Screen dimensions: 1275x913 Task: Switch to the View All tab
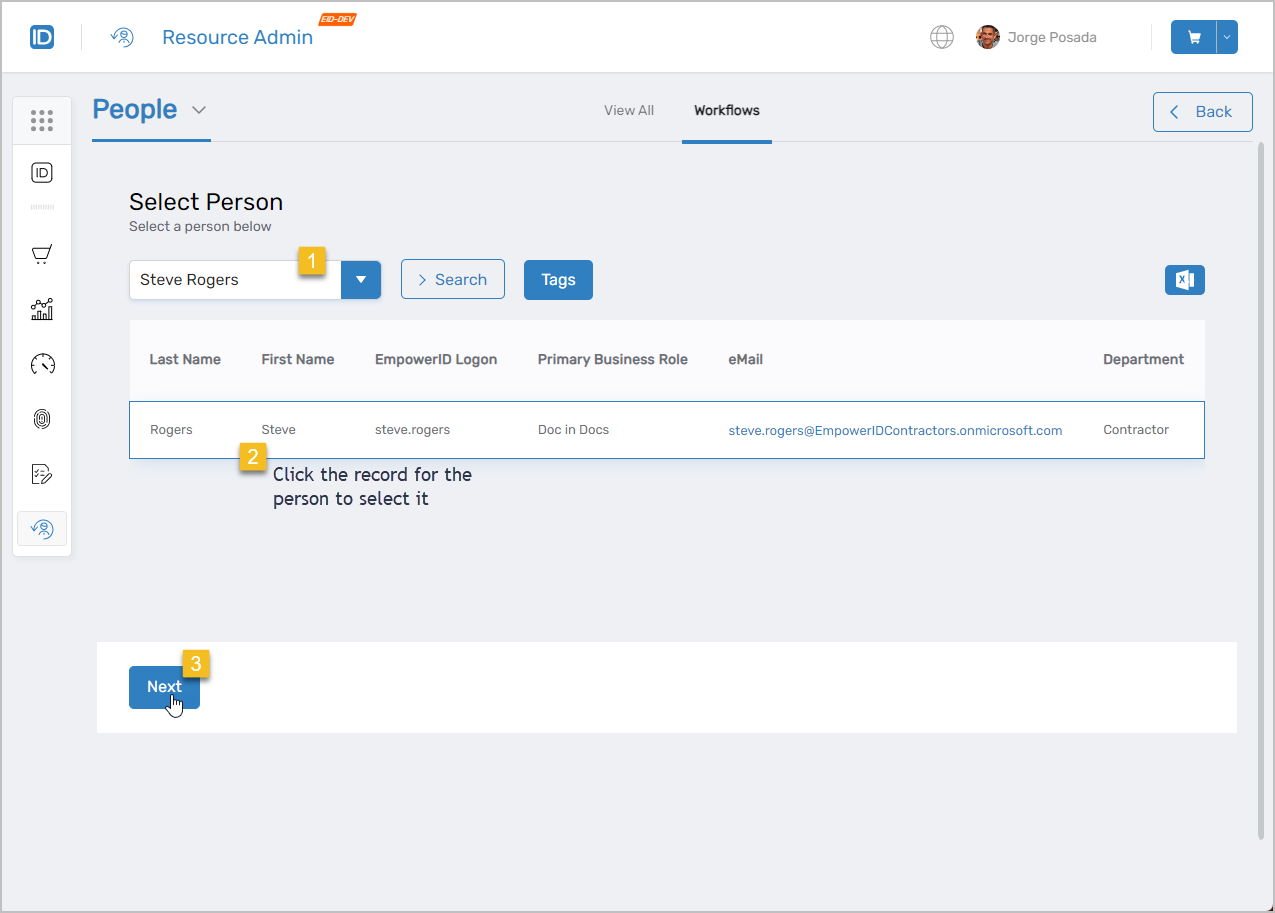pyautogui.click(x=628, y=110)
